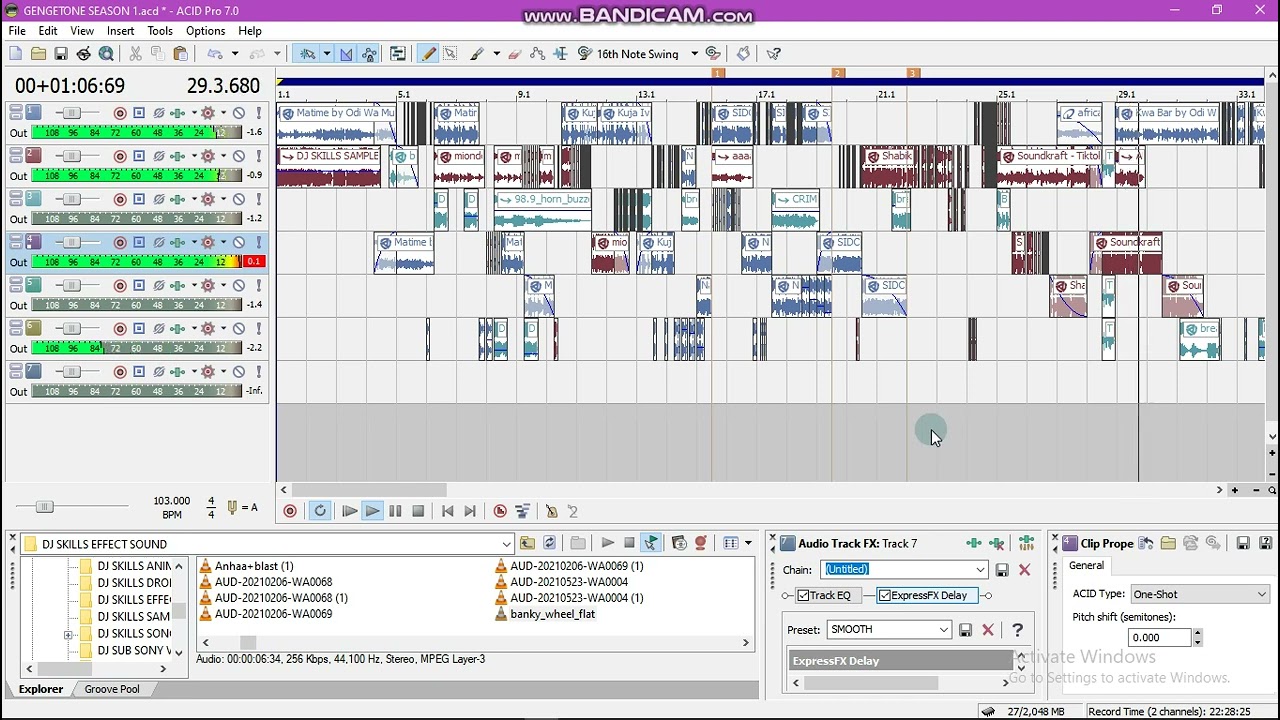Select the Selection tool

(450, 54)
